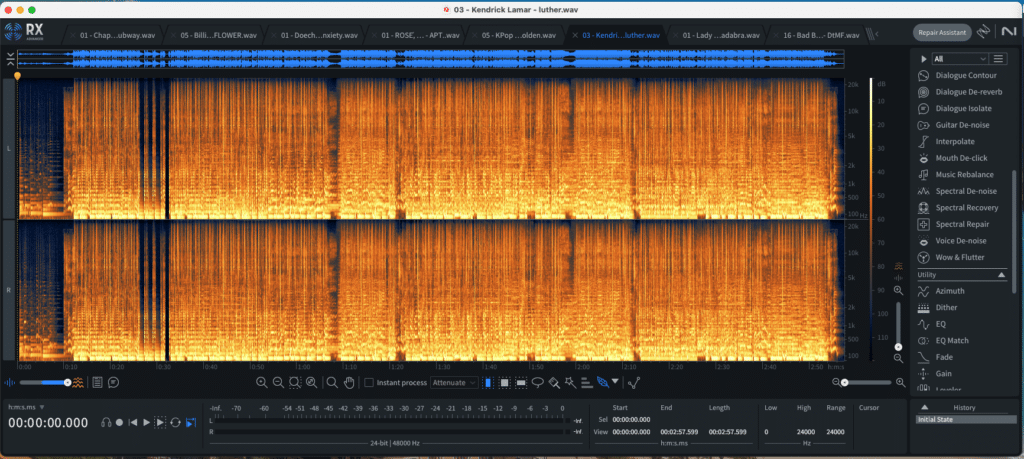Open the Fade utility
1024x459 pixels.
pos(935,357)
